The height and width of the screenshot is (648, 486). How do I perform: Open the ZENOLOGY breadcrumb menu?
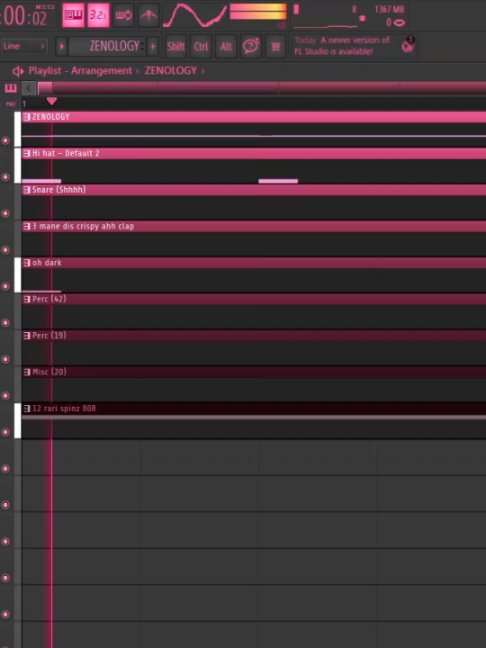click(171, 71)
